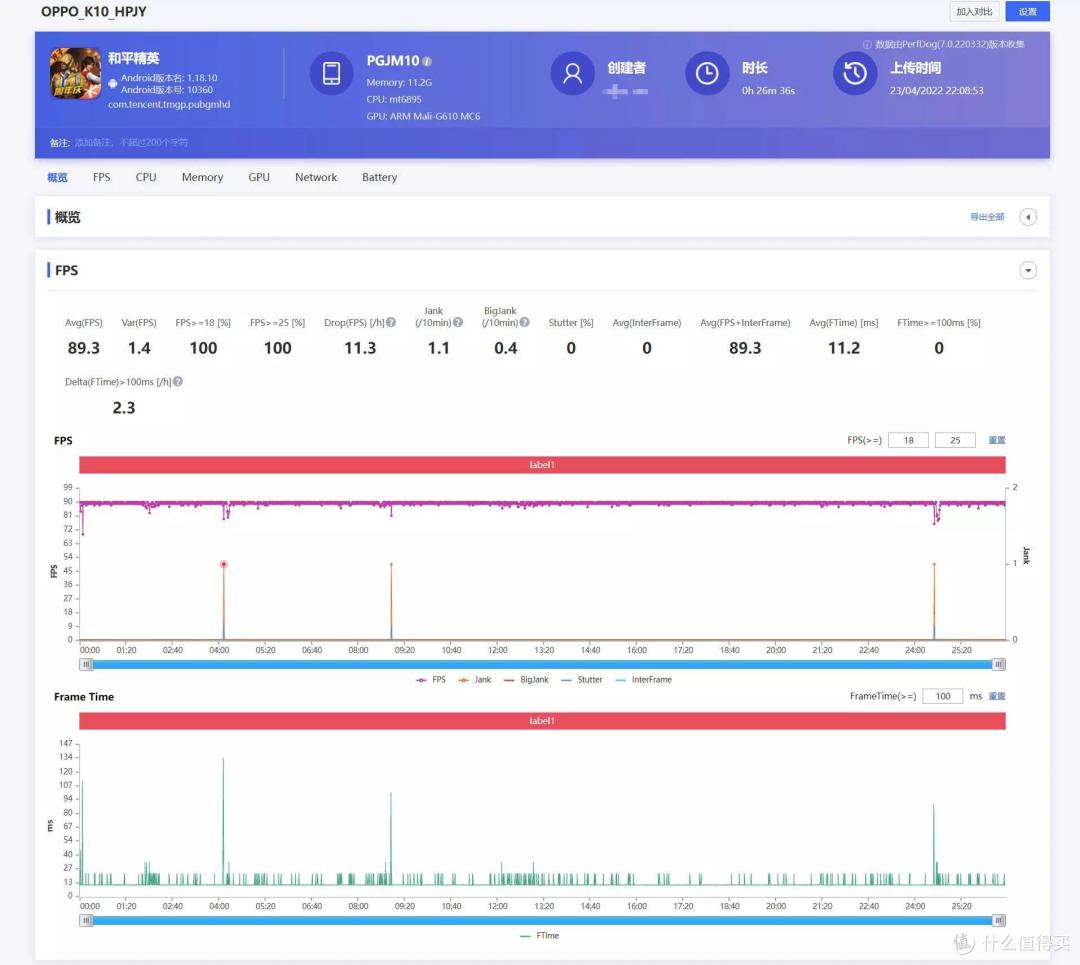Click the help icon beside Delta(FTime)>100ms

click(x=178, y=382)
